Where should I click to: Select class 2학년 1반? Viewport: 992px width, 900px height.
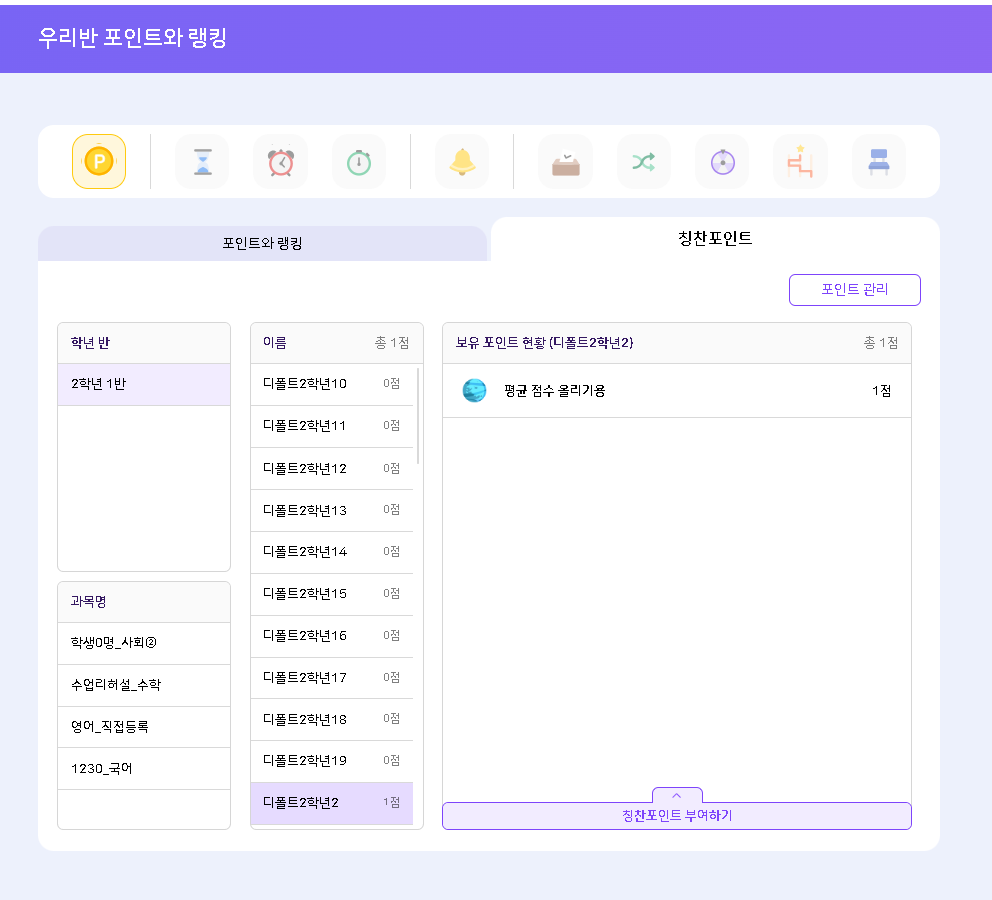tap(144, 385)
